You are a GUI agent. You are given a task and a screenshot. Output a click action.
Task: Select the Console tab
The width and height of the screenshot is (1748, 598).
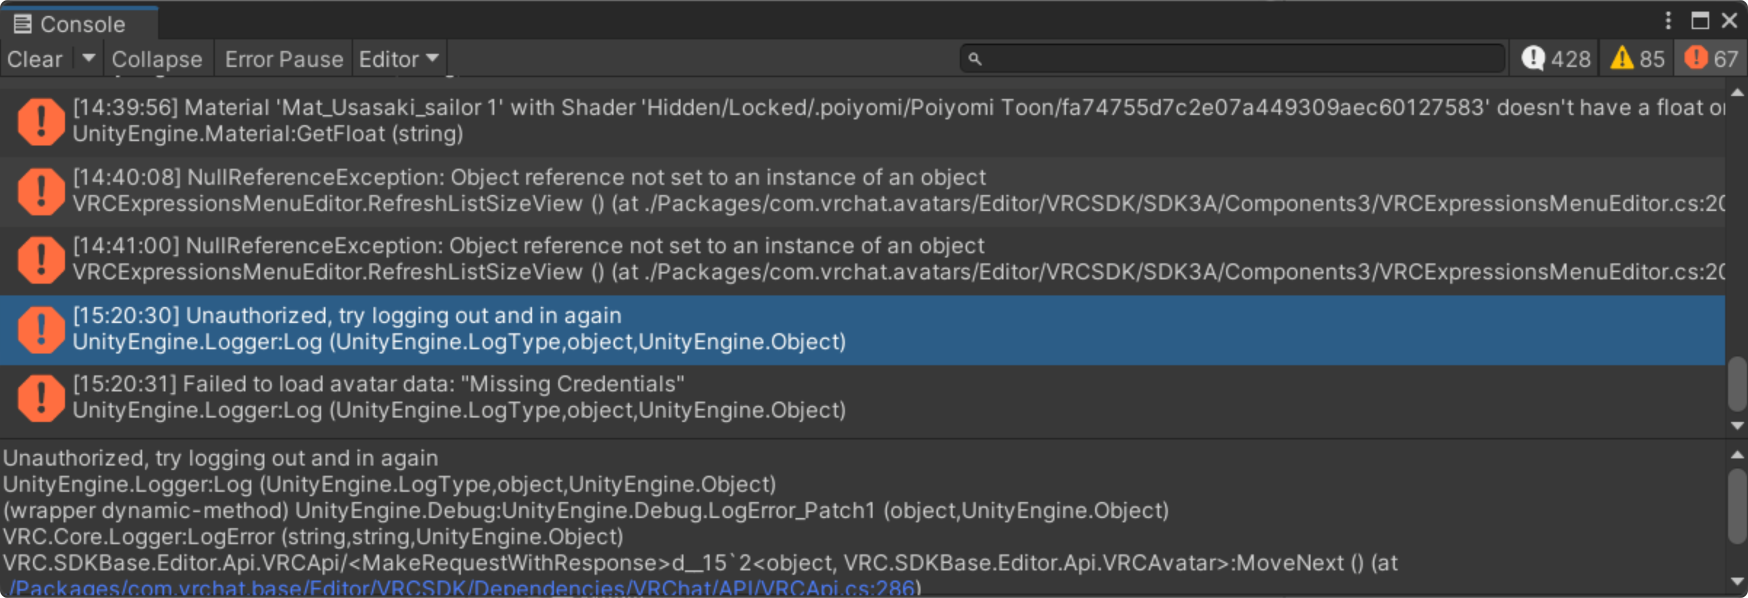coord(82,24)
